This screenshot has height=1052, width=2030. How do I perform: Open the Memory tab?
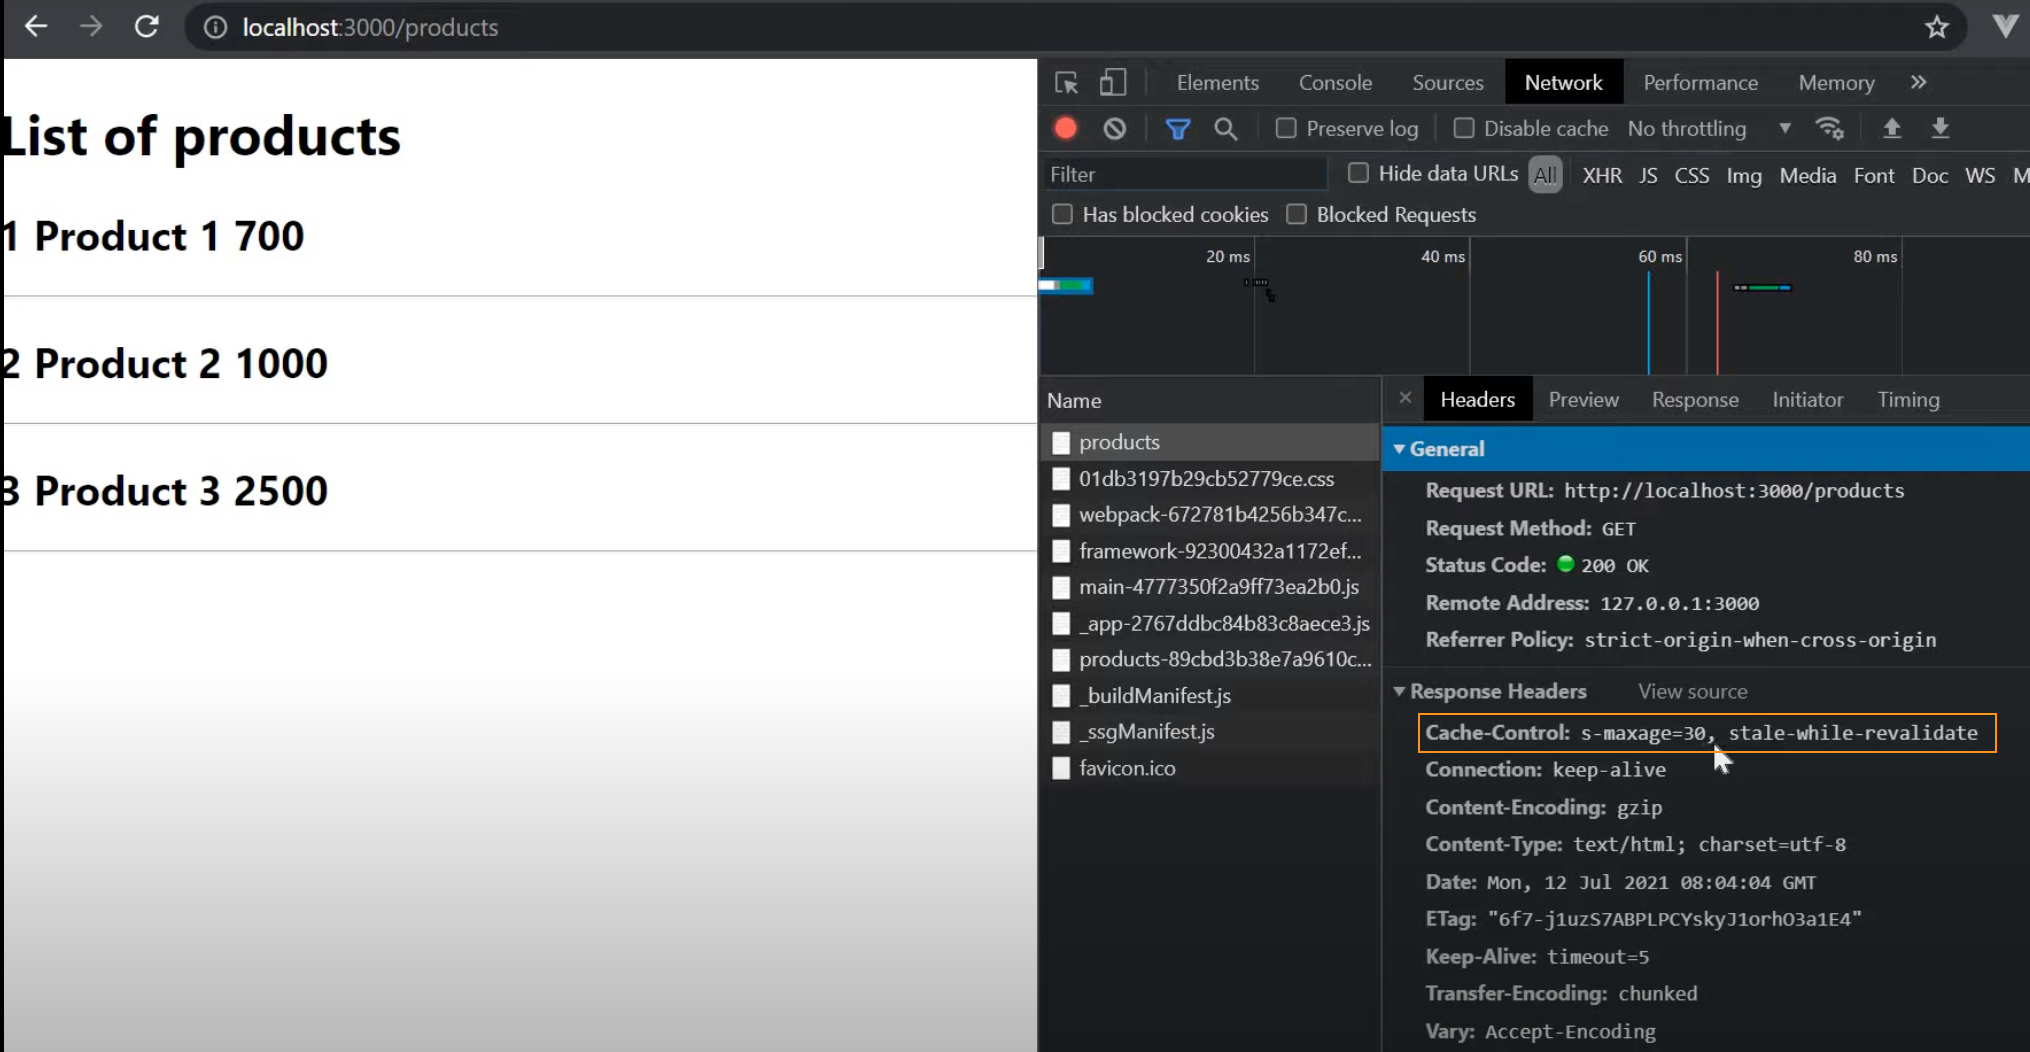pos(1836,83)
